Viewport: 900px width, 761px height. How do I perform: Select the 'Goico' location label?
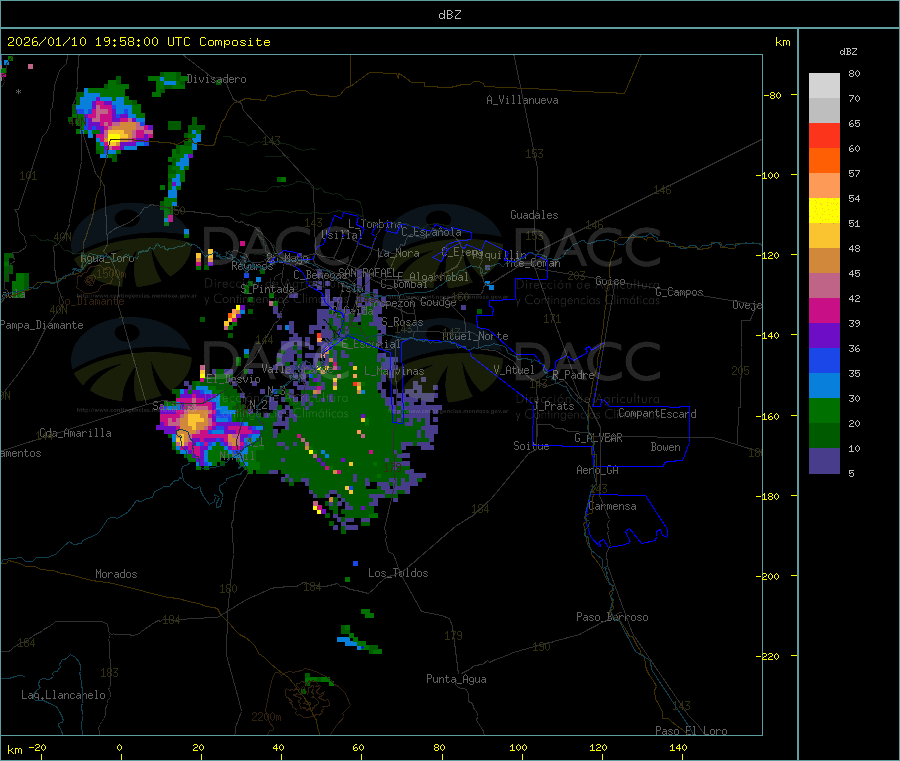(x=610, y=281)
